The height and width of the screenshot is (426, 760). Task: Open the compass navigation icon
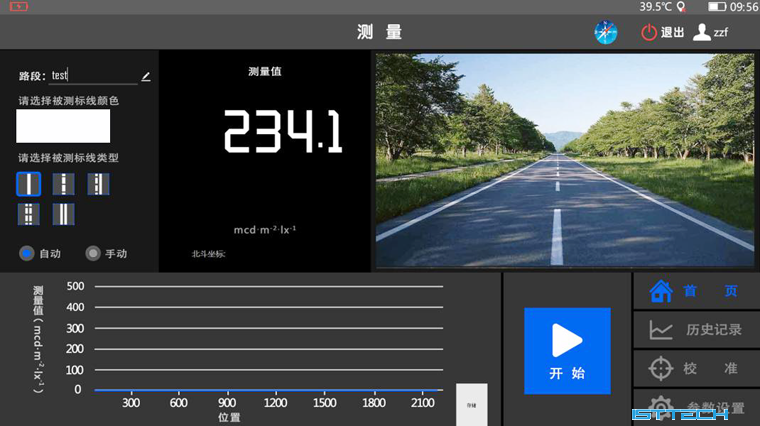[606, 32]
